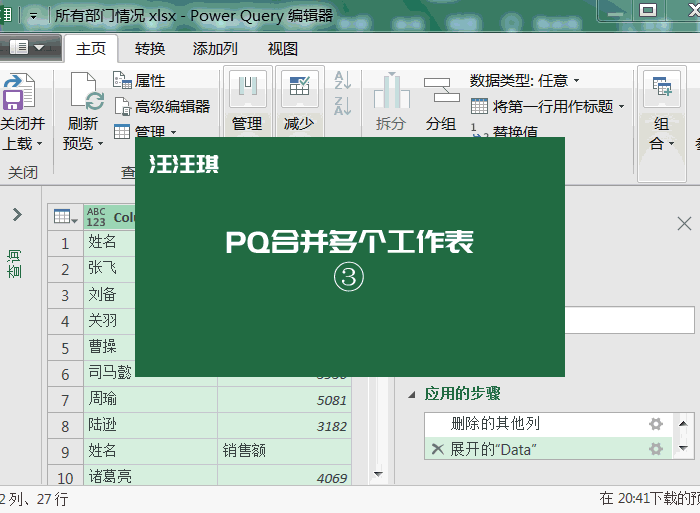
Task: Click Replace Values (替换值) icon
Action: tap(478, 131)
